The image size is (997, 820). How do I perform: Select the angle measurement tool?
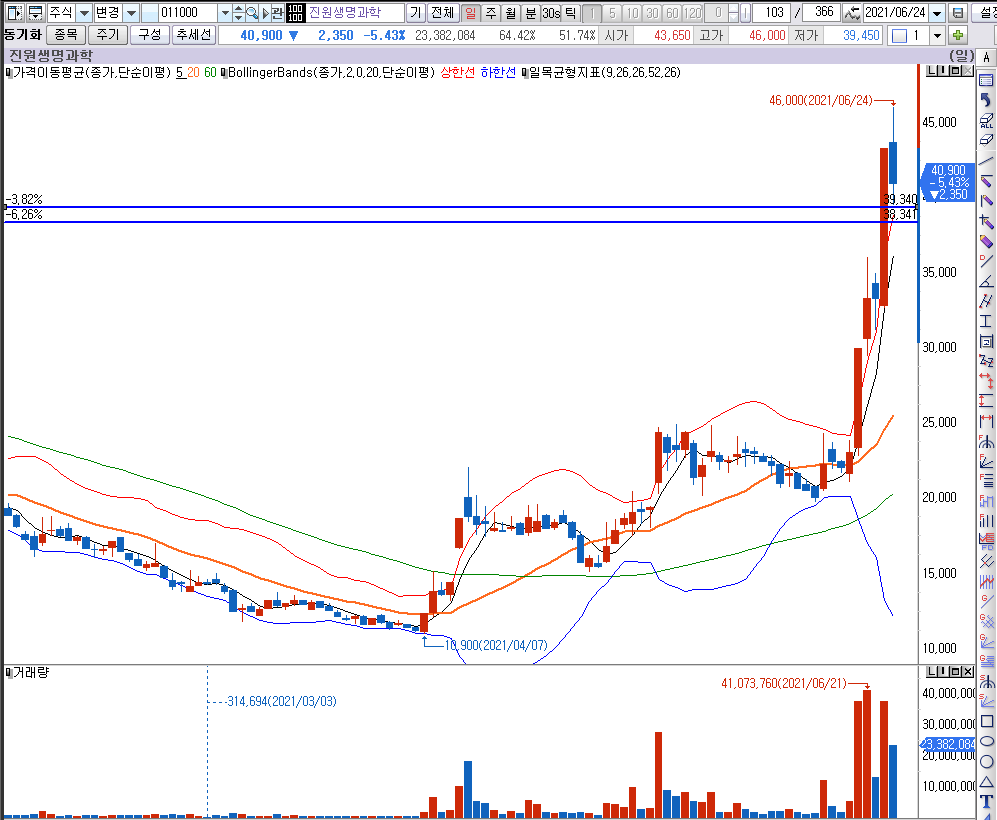(986, 281)
